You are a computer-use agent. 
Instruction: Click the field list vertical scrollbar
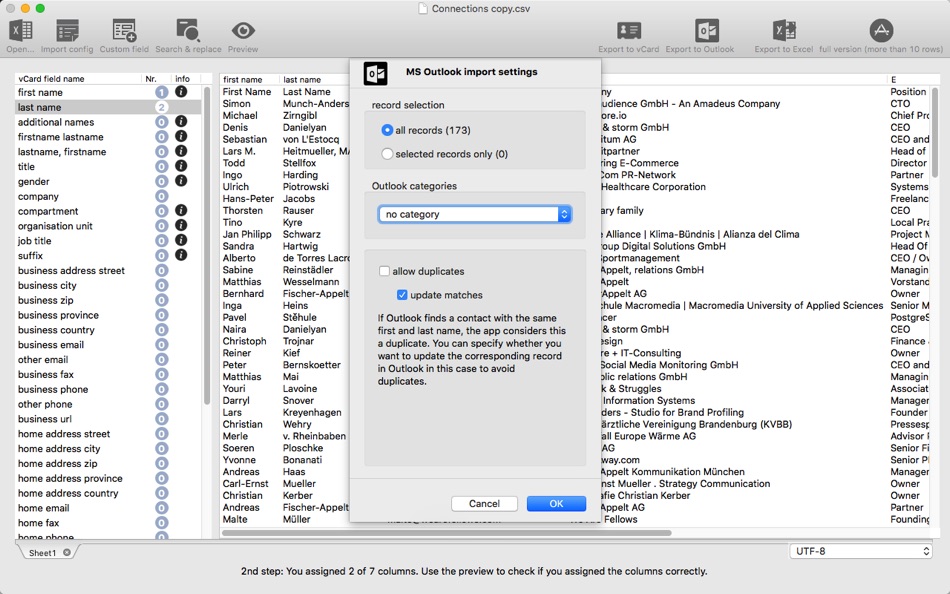click(x=207, y=245)
